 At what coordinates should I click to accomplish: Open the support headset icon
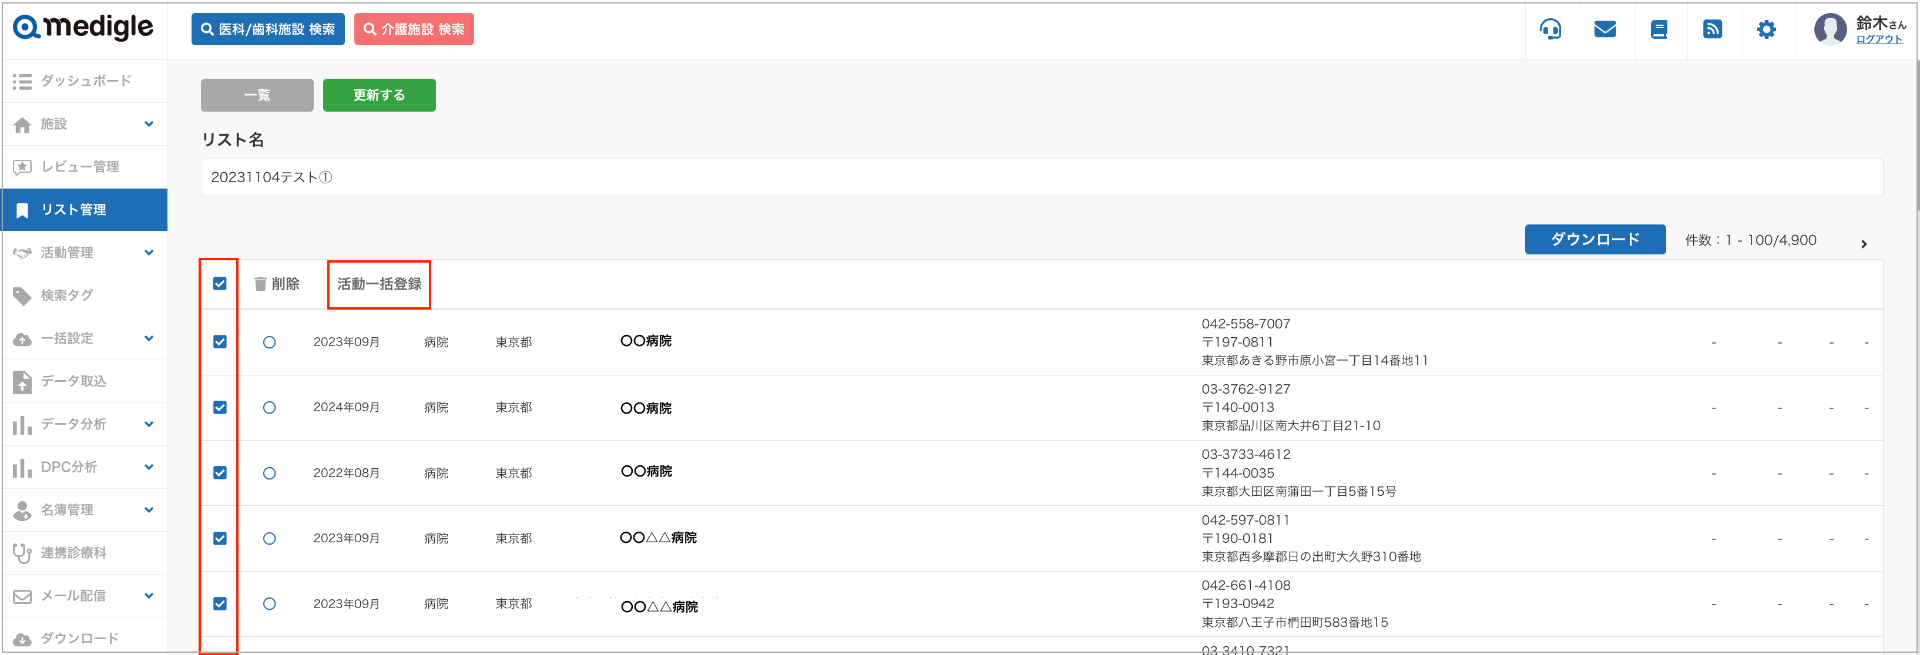point(1551,29)
